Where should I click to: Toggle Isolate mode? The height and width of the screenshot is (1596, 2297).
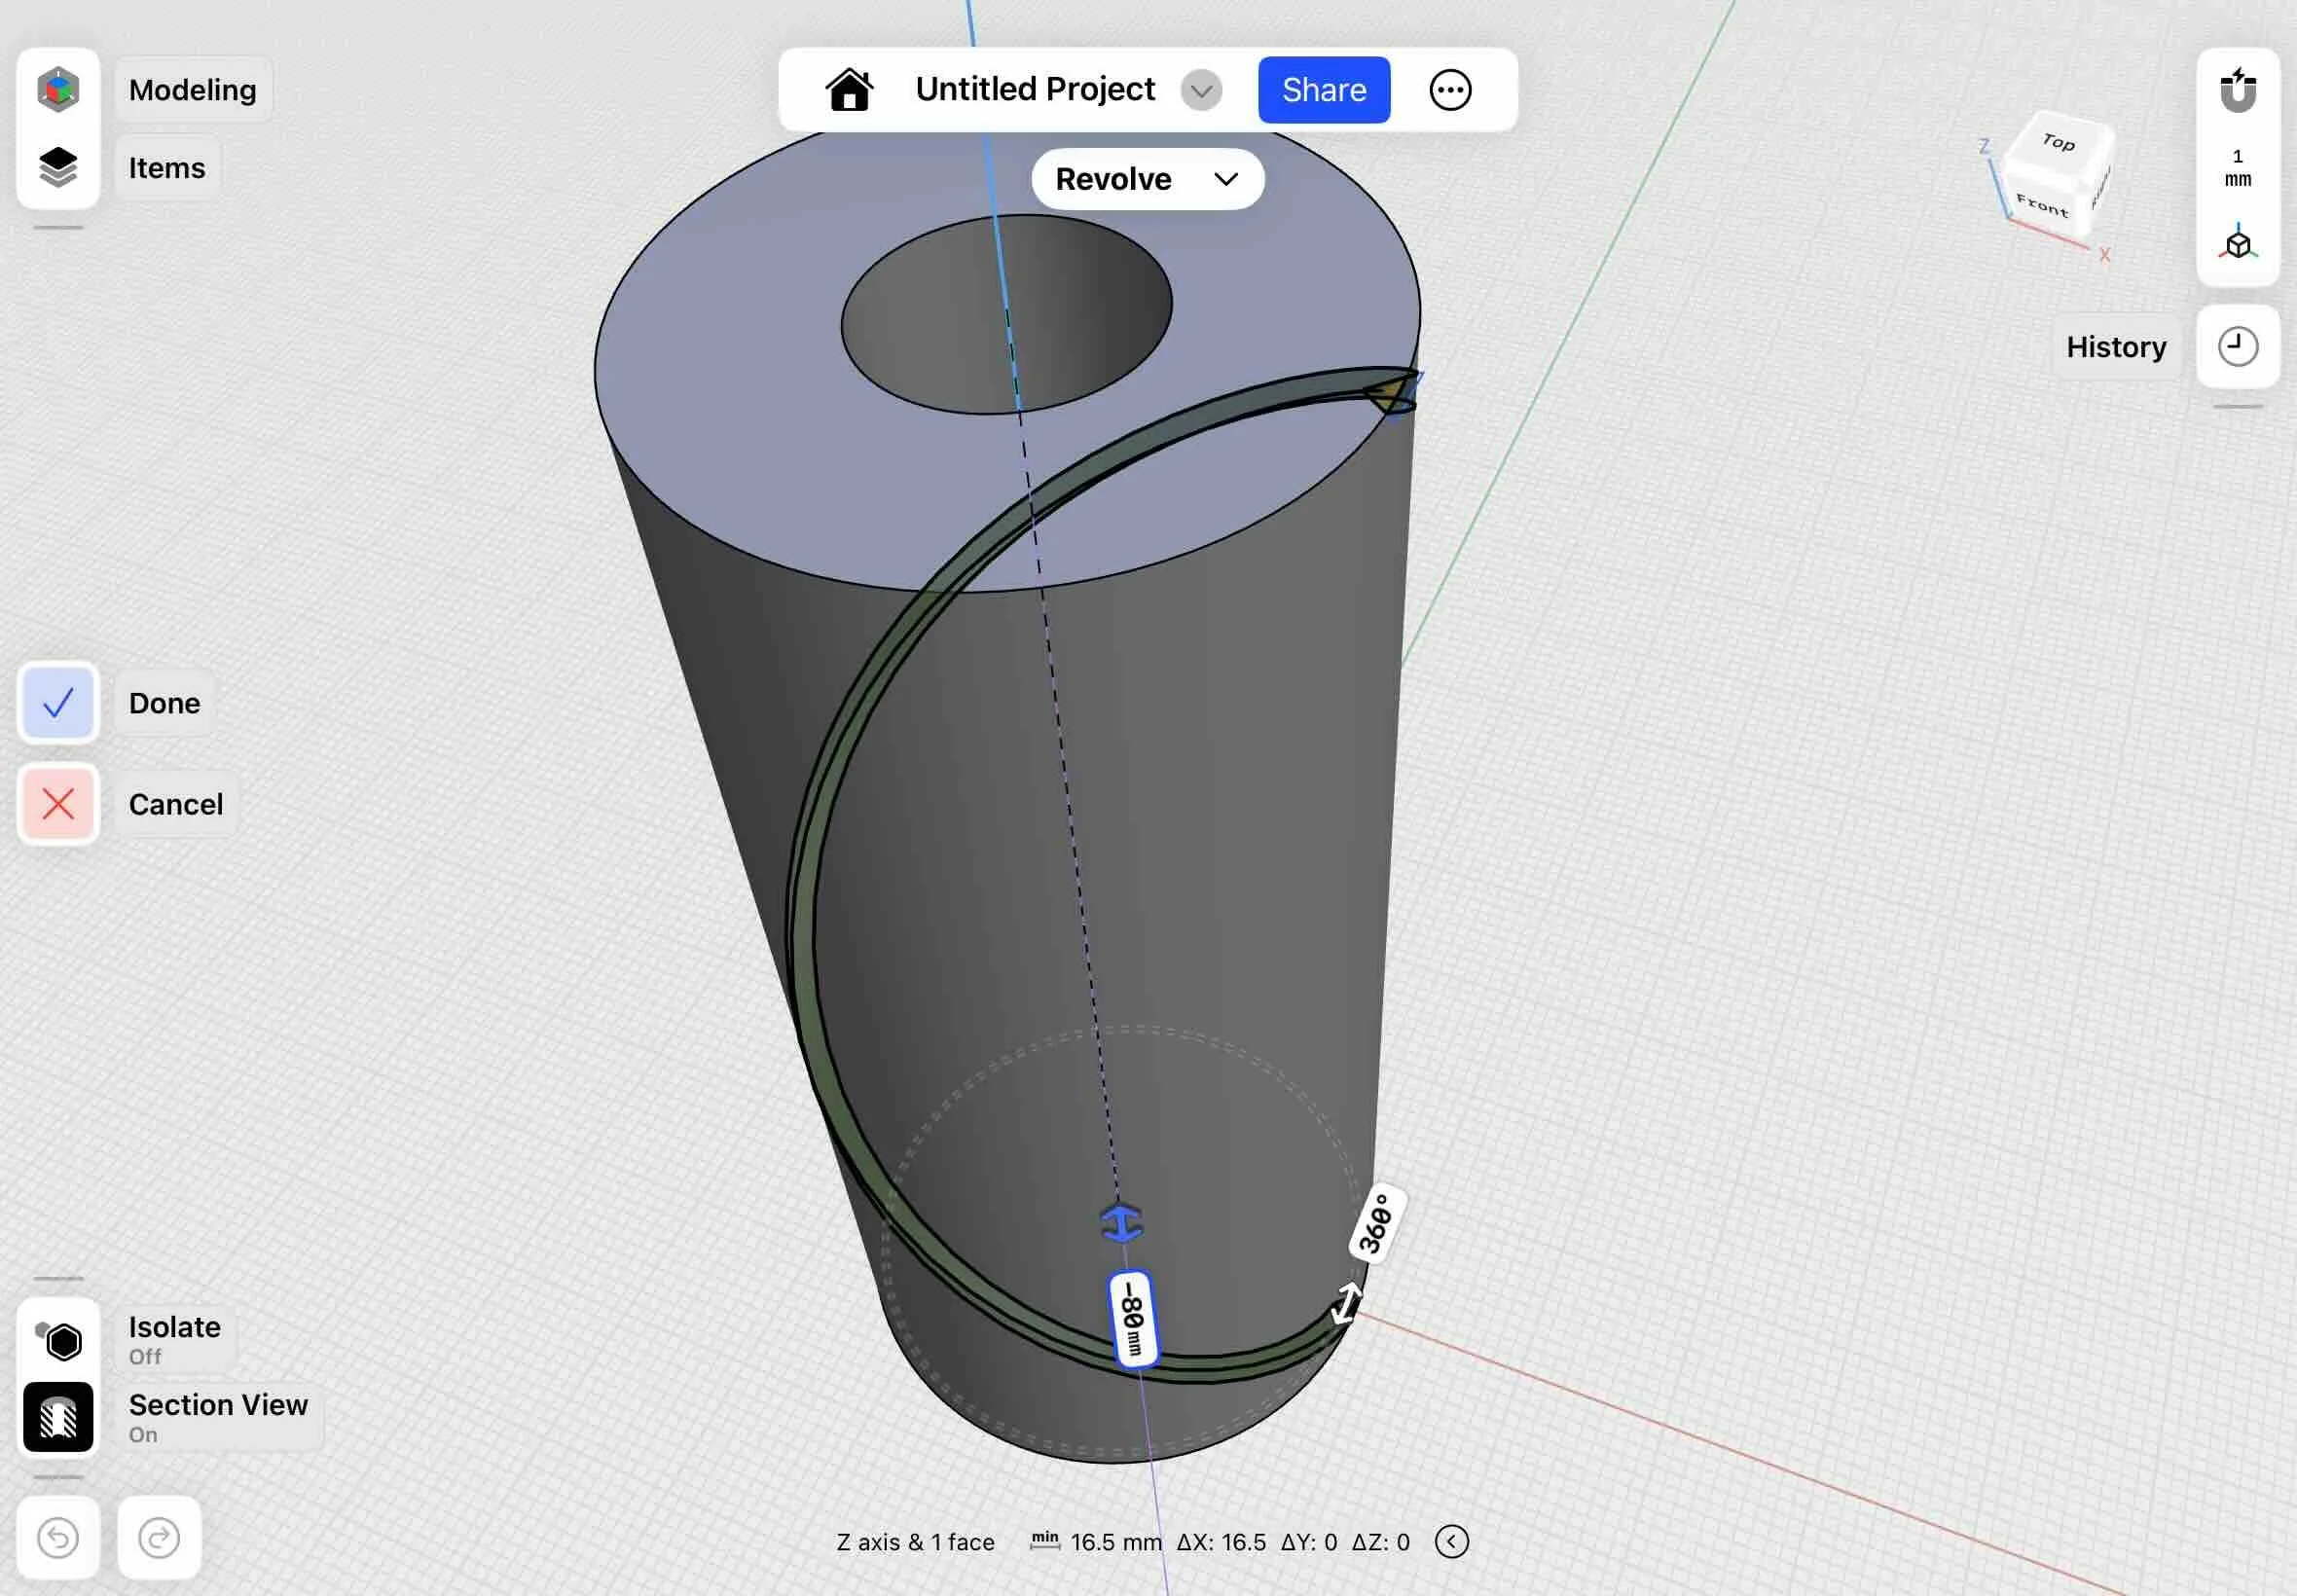60,1340
